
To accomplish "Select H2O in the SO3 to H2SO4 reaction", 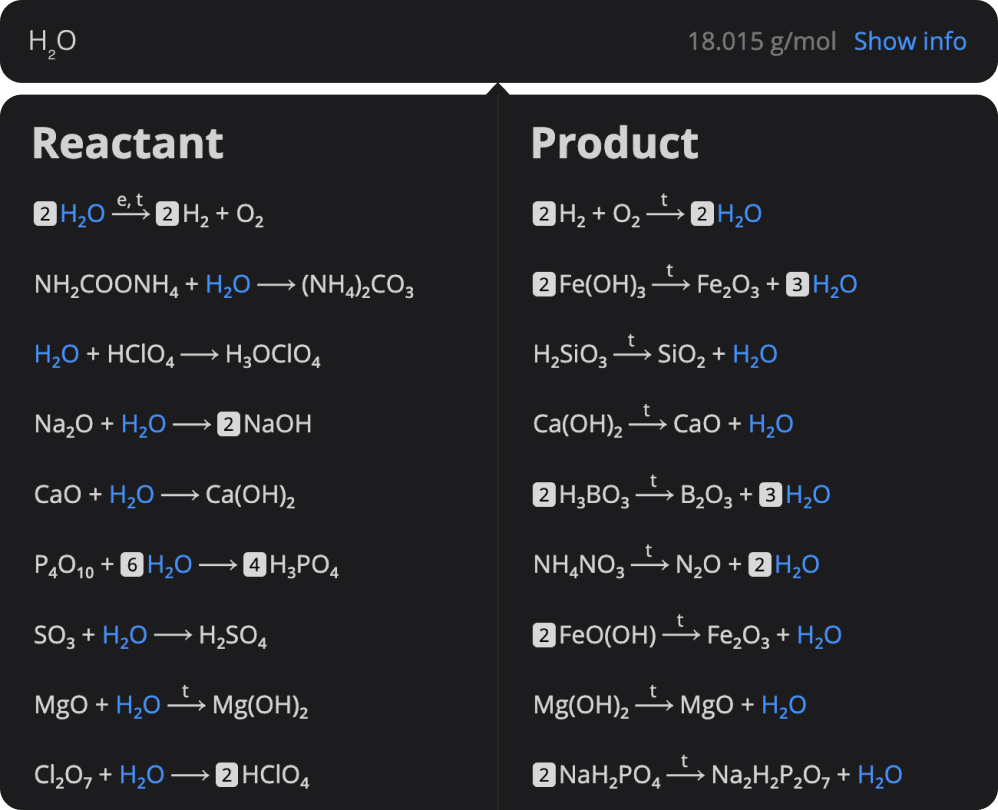I will [x=126, y=634].
